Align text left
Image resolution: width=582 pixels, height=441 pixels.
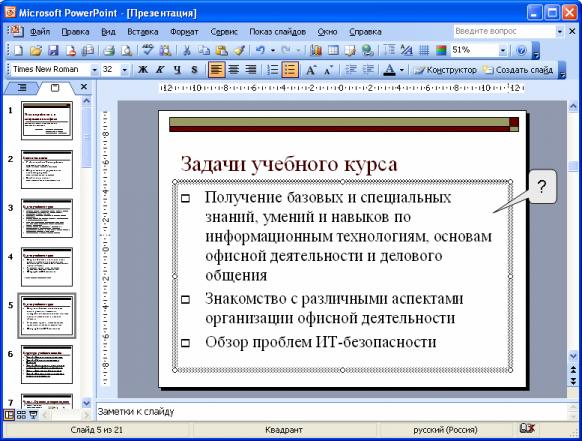pyautogui.click(x=216, y=69)
